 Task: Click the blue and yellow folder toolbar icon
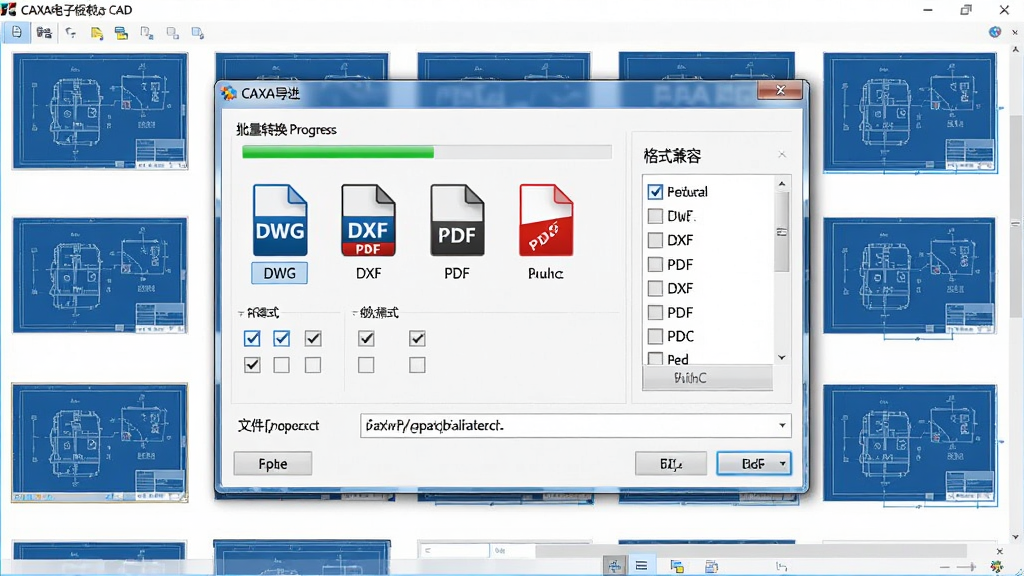121,33
